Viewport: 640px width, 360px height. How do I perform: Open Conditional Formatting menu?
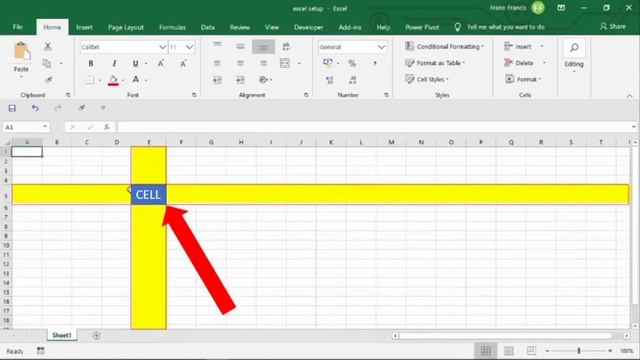(444, 47)
